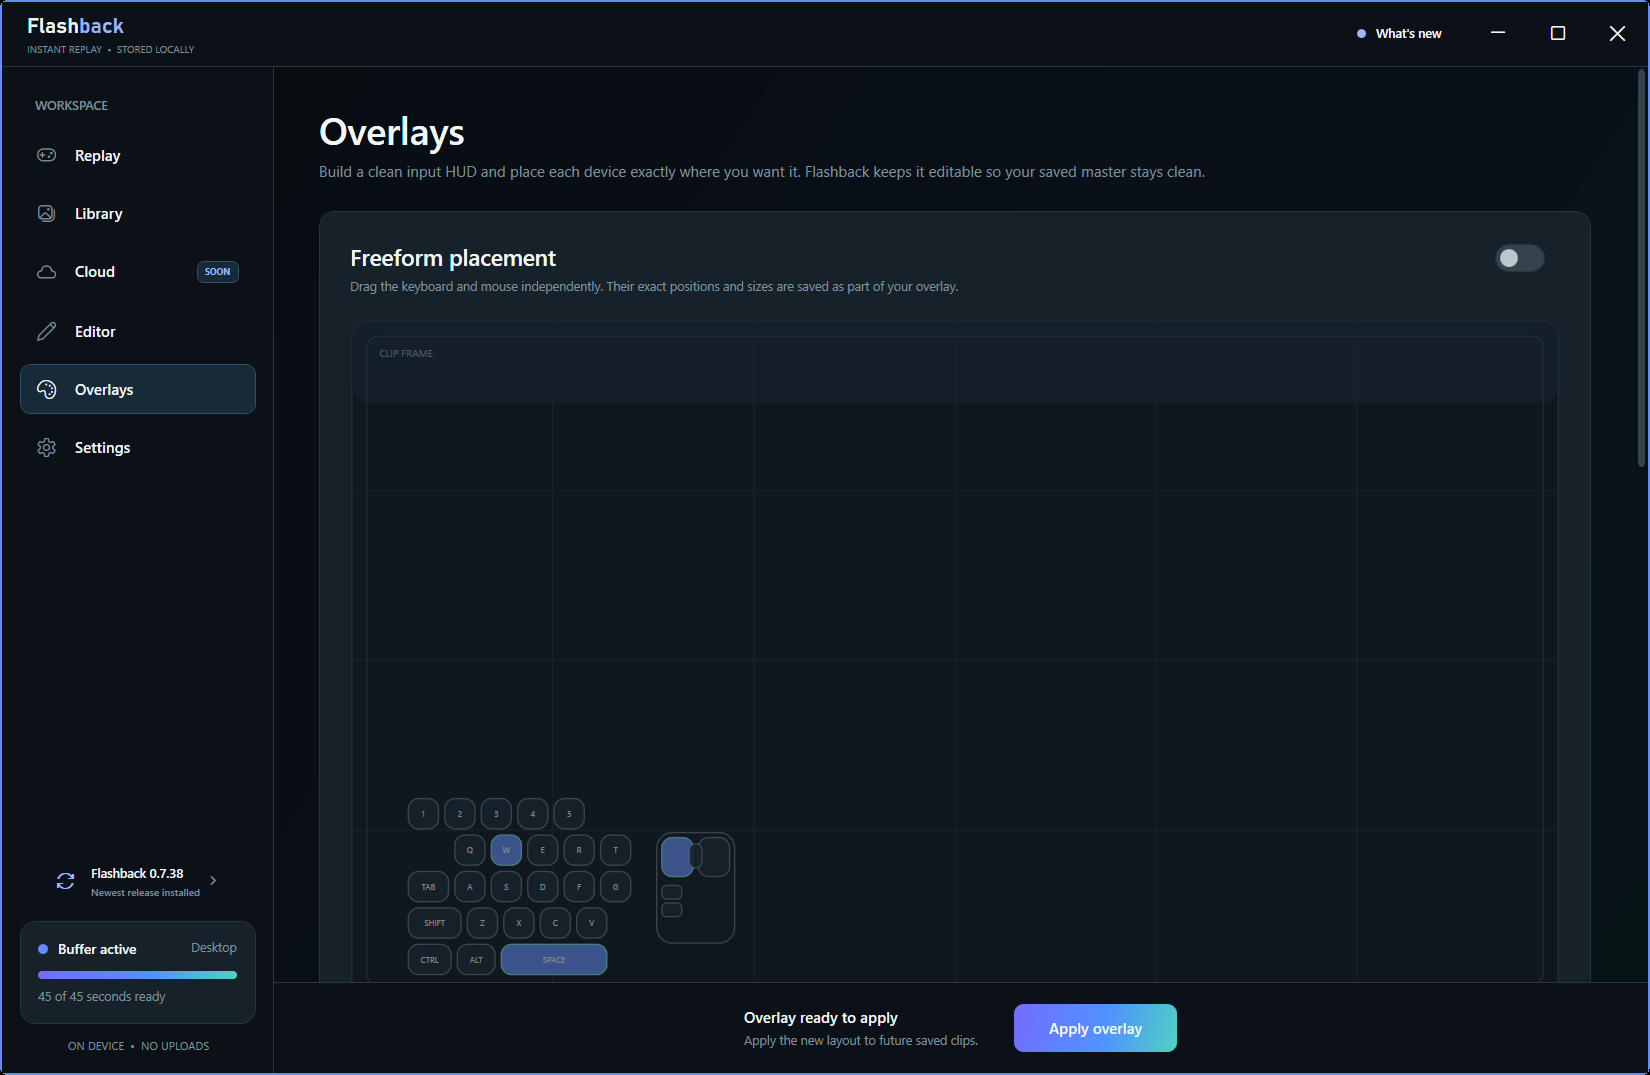
Task: Click the X key in overlay
Action: 519,923
